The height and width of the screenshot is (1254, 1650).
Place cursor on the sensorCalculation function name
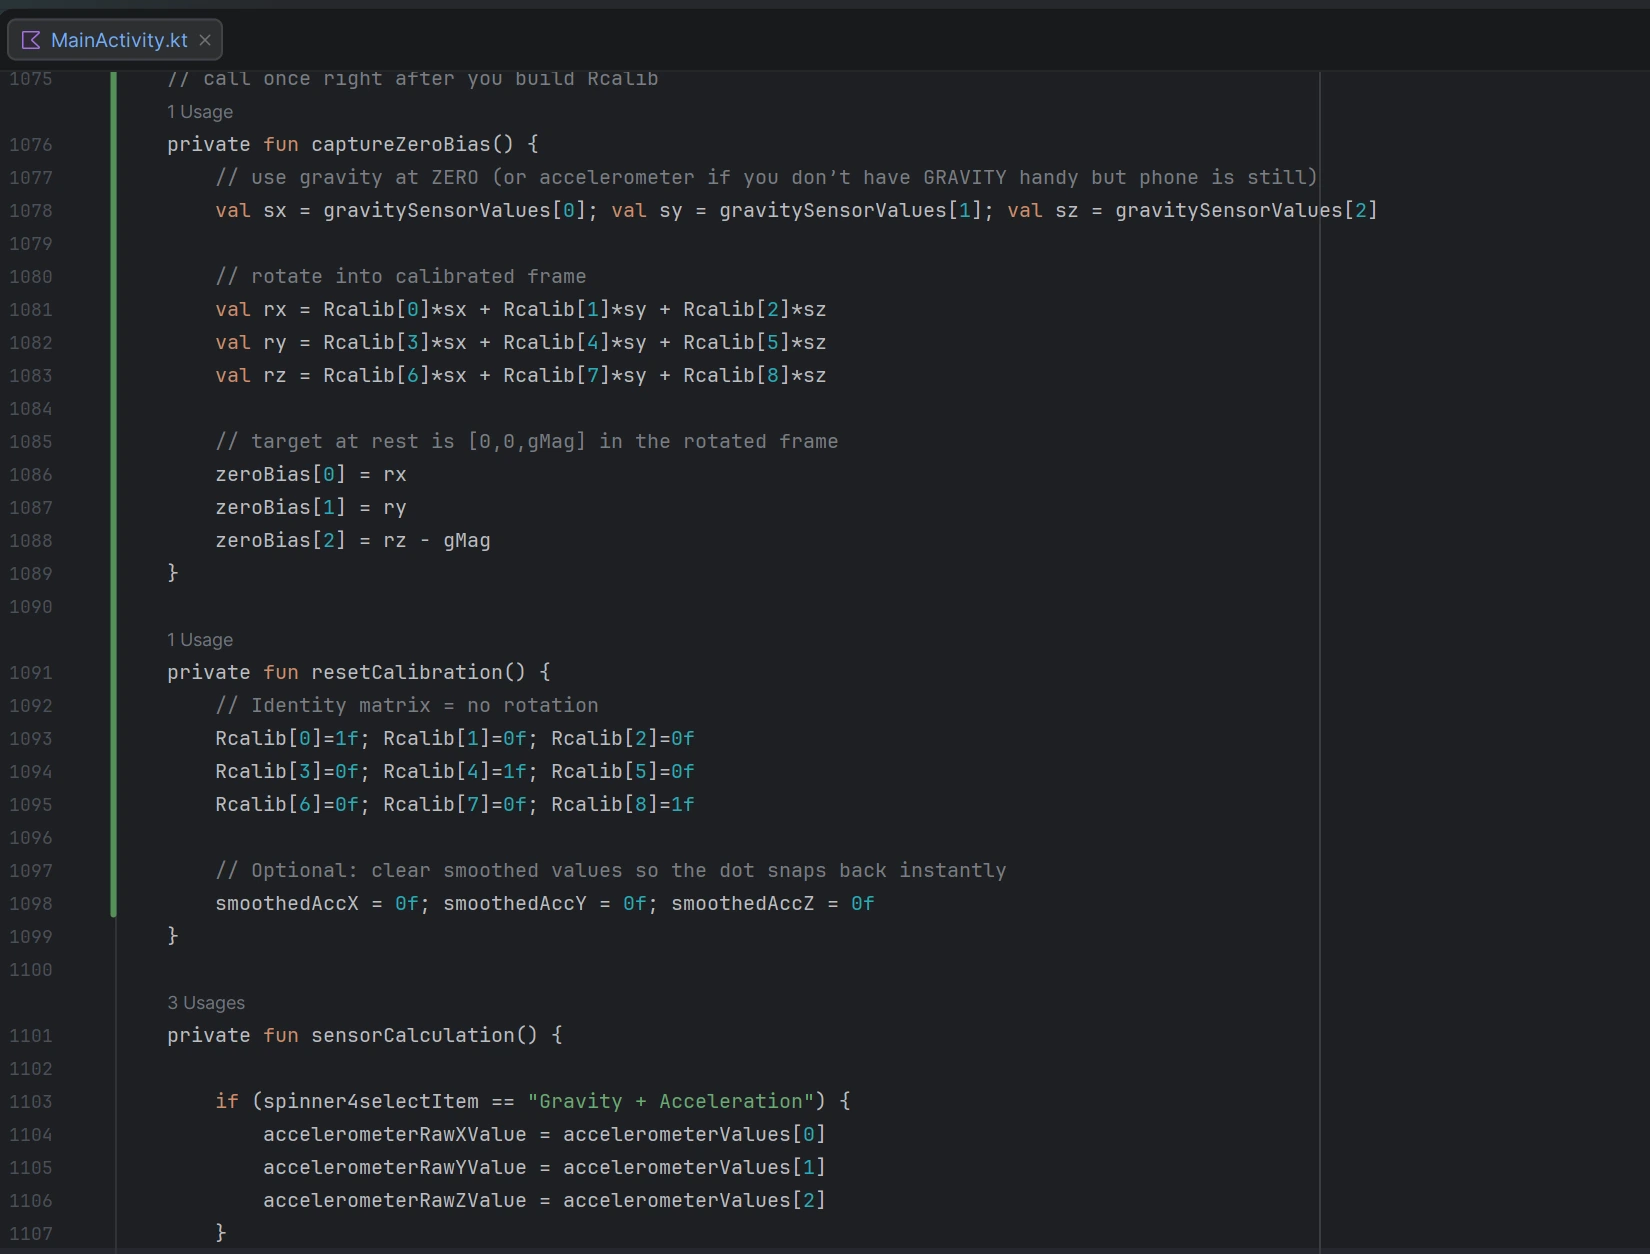point(412,1035)
